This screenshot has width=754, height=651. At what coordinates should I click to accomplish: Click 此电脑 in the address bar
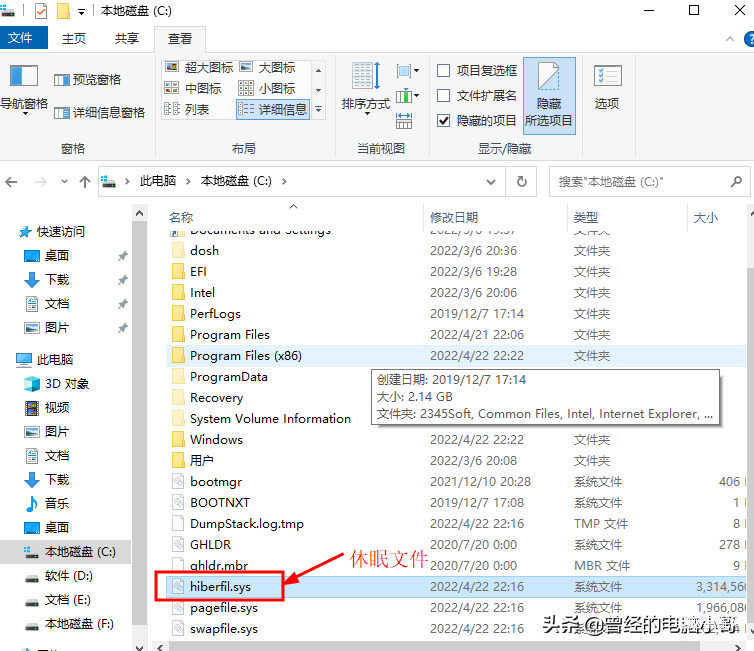tap(158, 181)
